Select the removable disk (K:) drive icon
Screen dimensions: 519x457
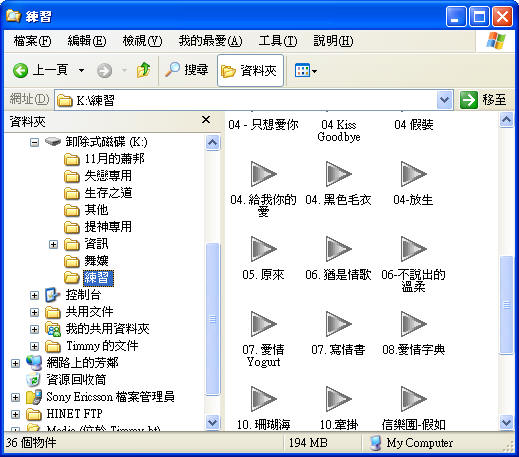[53, 141]
